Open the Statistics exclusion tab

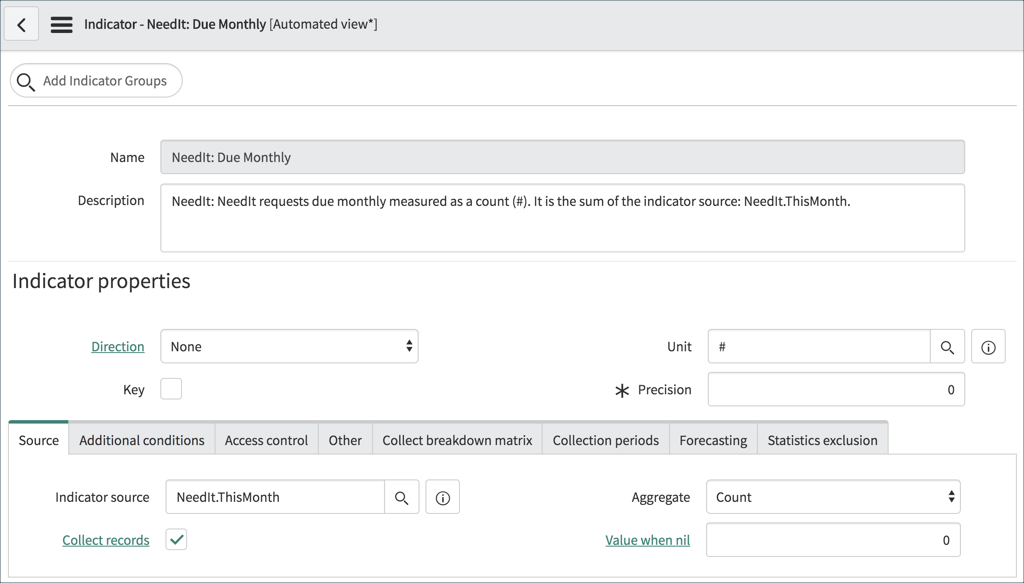[822, 440]
